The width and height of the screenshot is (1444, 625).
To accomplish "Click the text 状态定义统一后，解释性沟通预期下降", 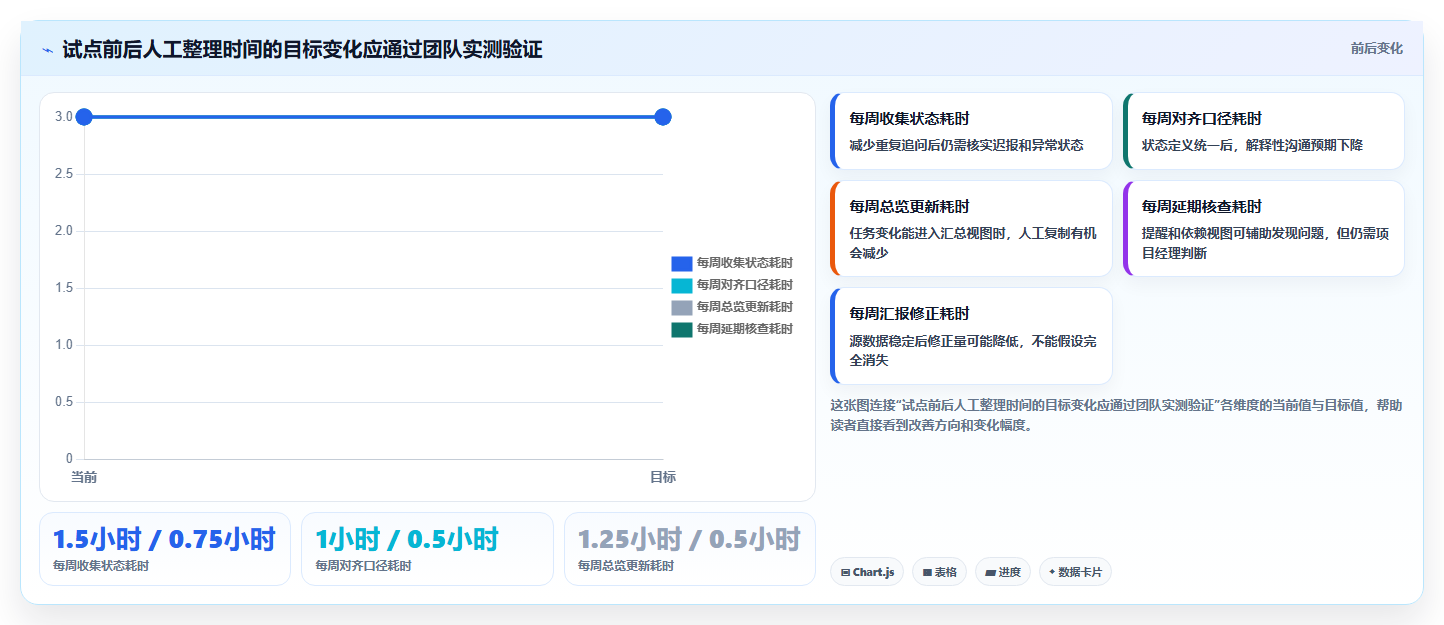I will coord(1252,146).
